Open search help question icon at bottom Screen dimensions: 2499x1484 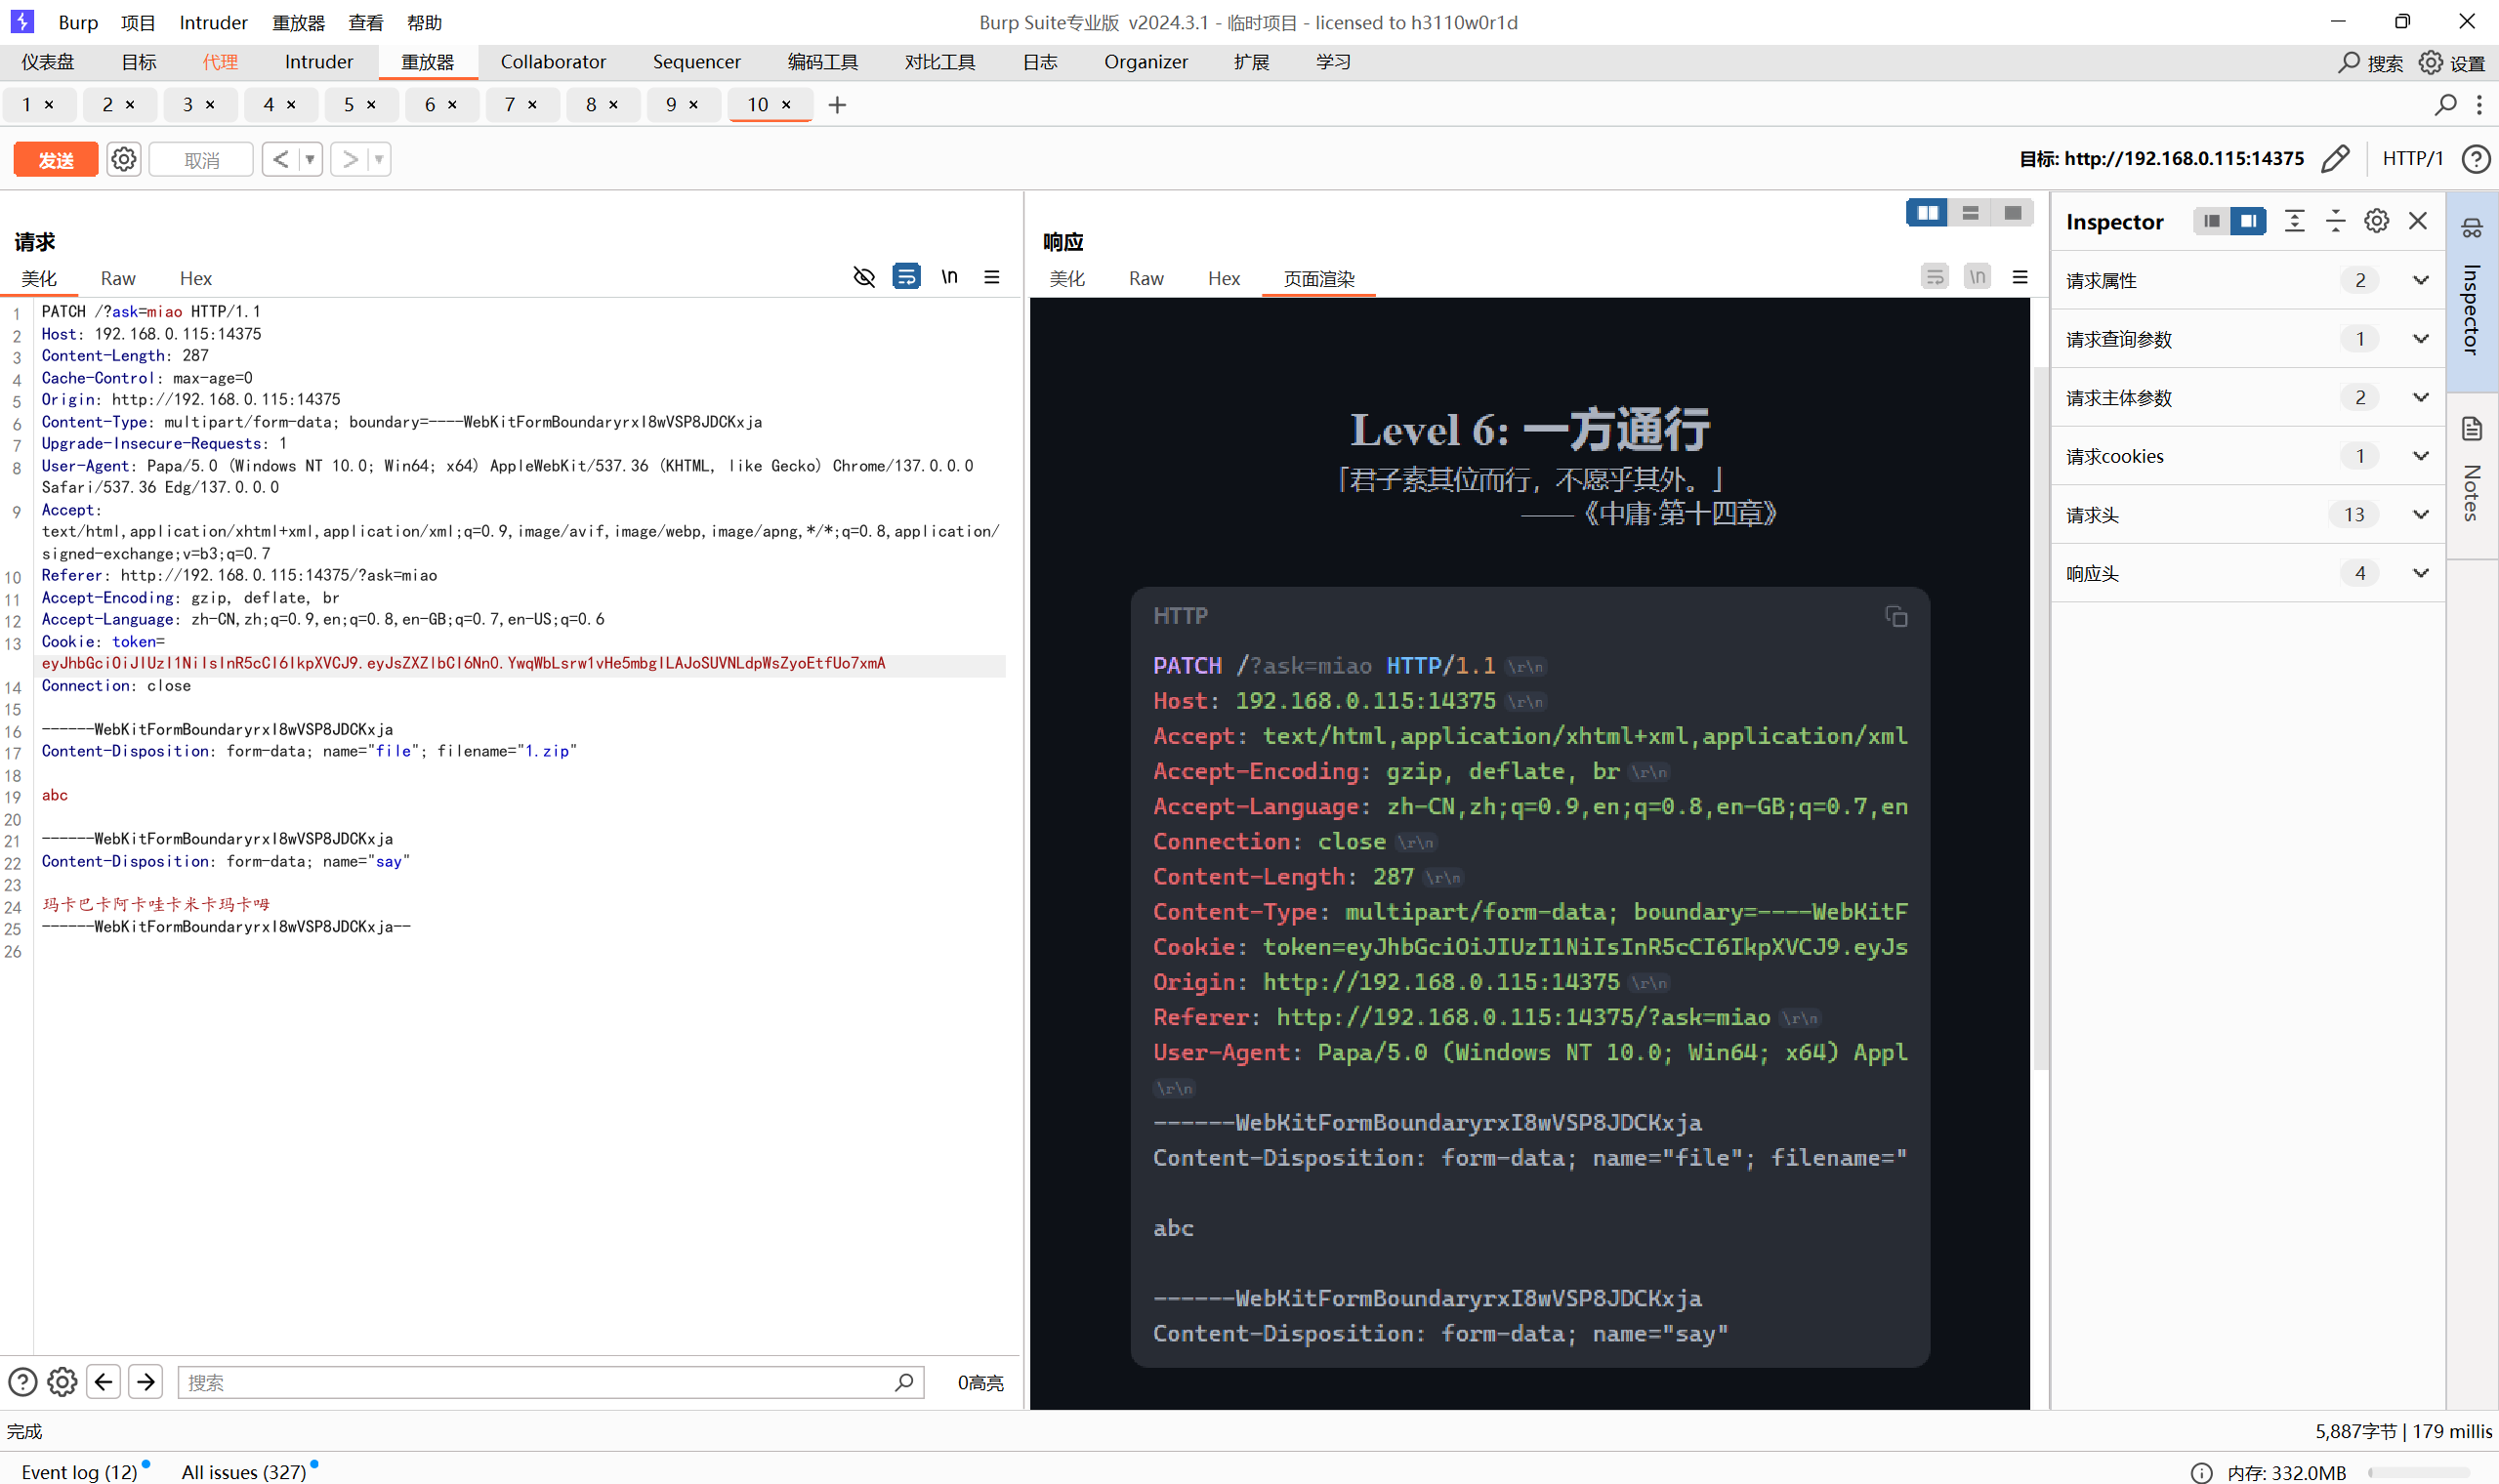22,1382
